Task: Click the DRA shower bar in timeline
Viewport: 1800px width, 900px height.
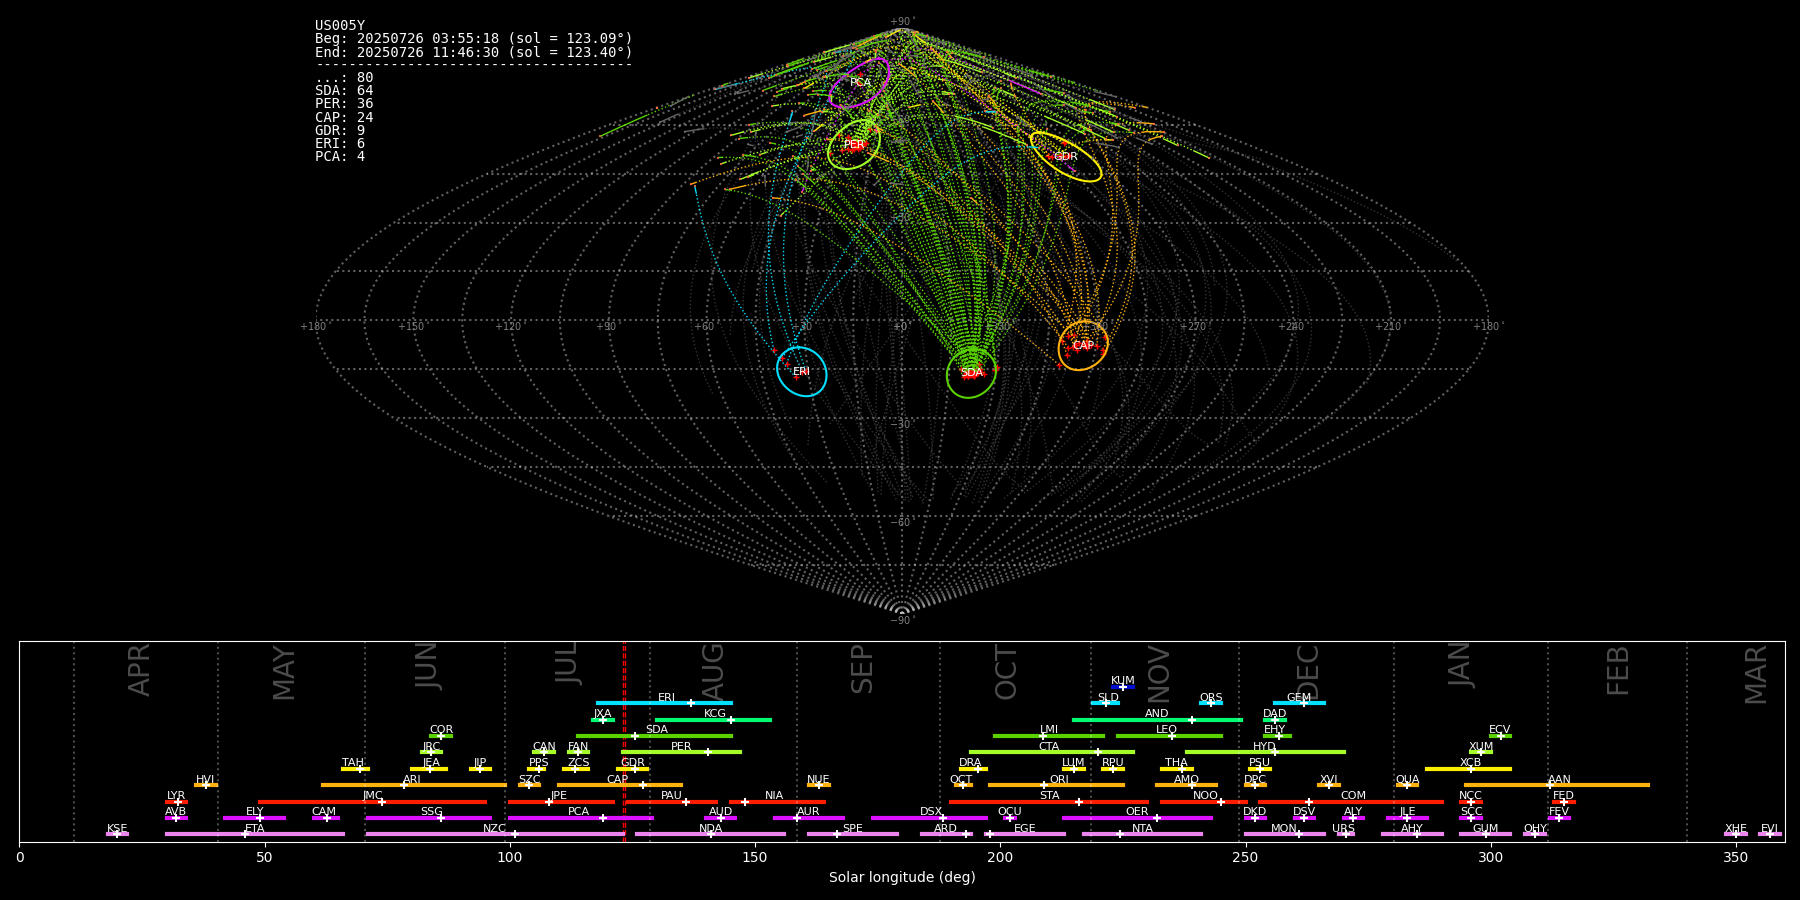Action: (973, 769)
